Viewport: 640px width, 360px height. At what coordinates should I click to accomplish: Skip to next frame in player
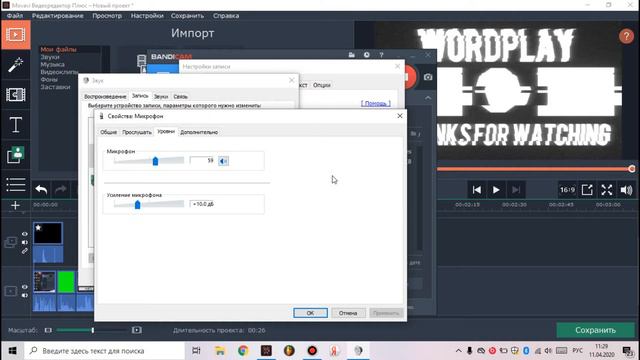tap(516, 190)
